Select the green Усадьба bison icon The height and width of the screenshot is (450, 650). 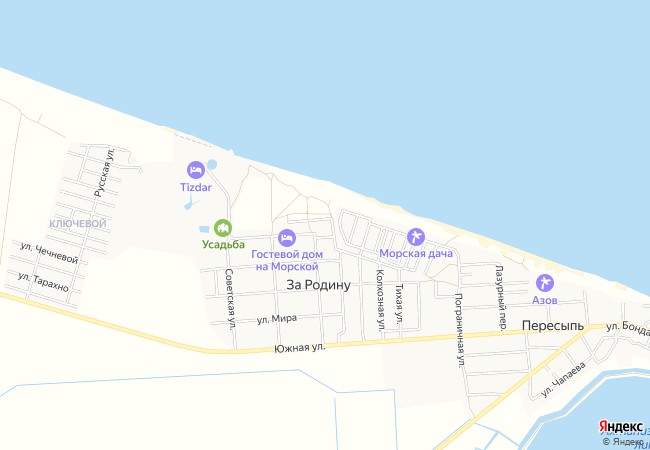(223, 228)
